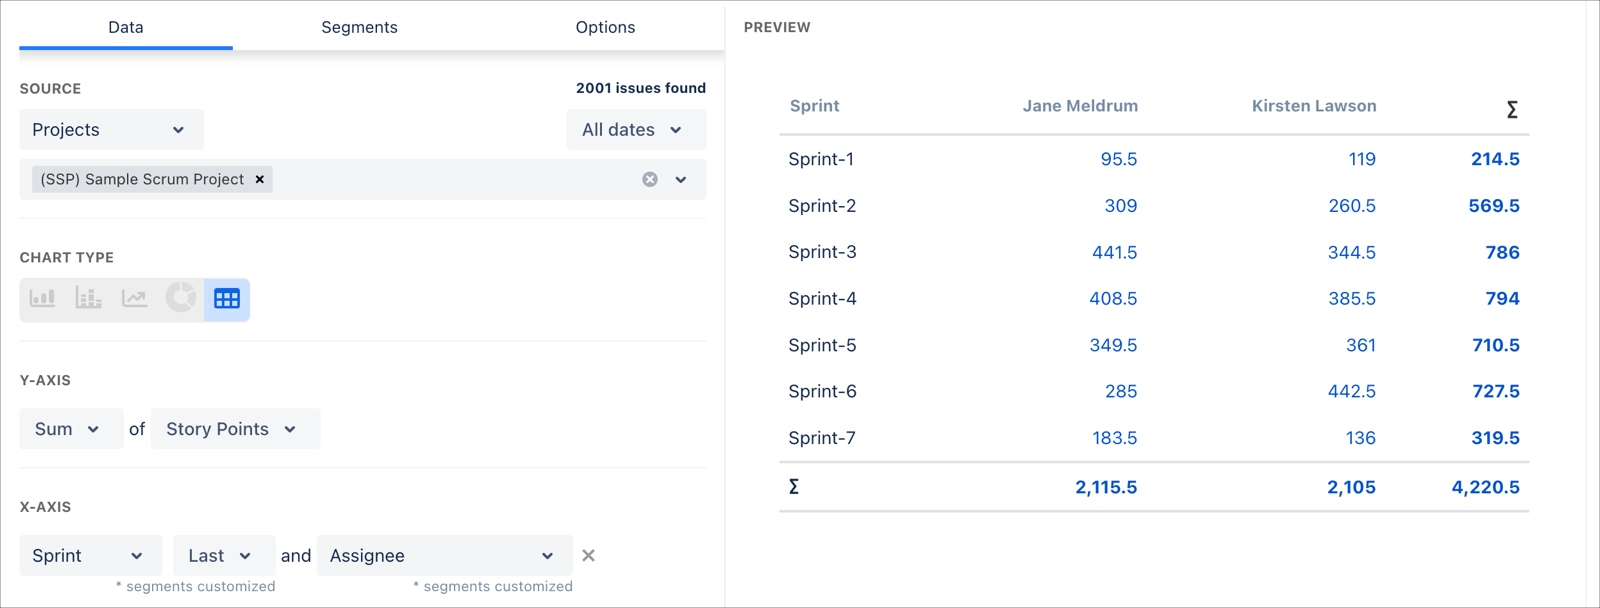This screenshot has height=608, width=1600.
Task: Select the pie chart type icon
Action: [181, 298]
